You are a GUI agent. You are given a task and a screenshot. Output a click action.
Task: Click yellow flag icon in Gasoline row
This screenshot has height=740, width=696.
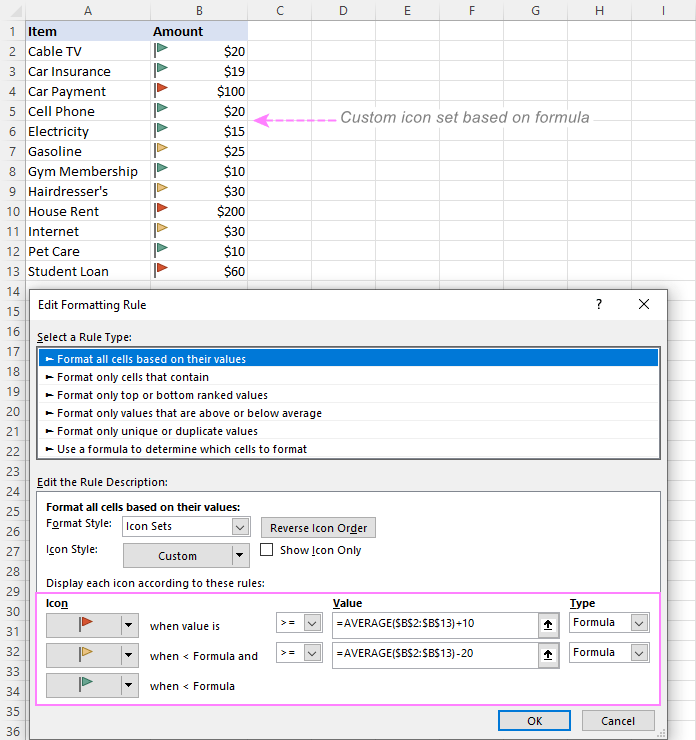161,149
